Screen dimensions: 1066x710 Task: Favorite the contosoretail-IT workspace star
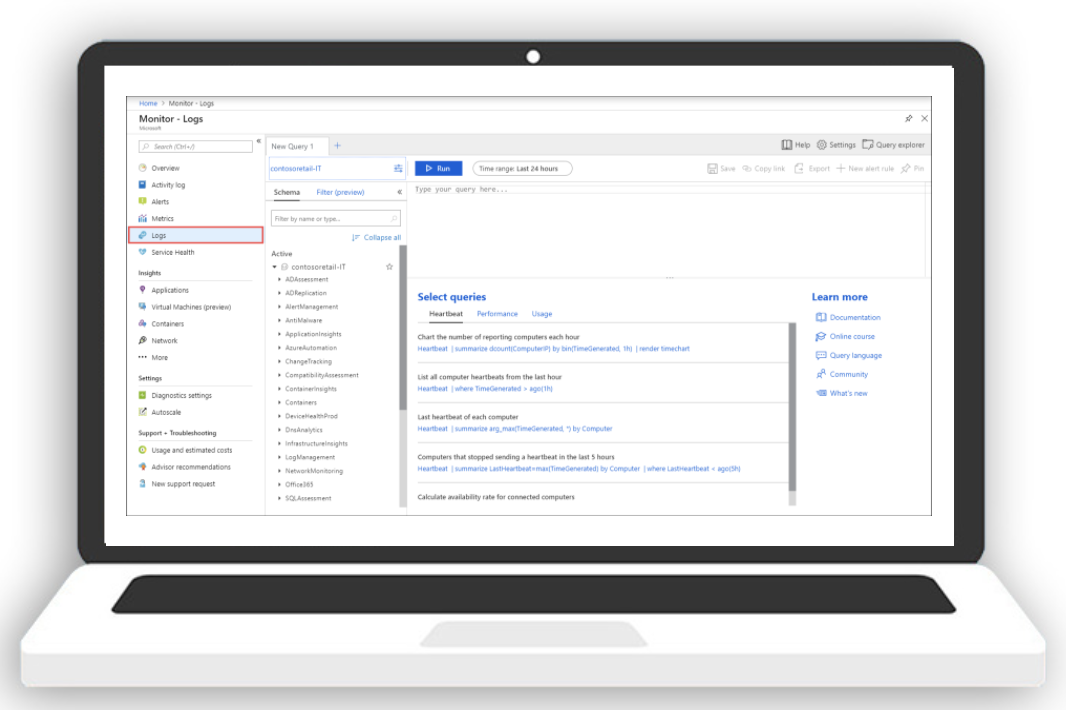tap(390, 267)
